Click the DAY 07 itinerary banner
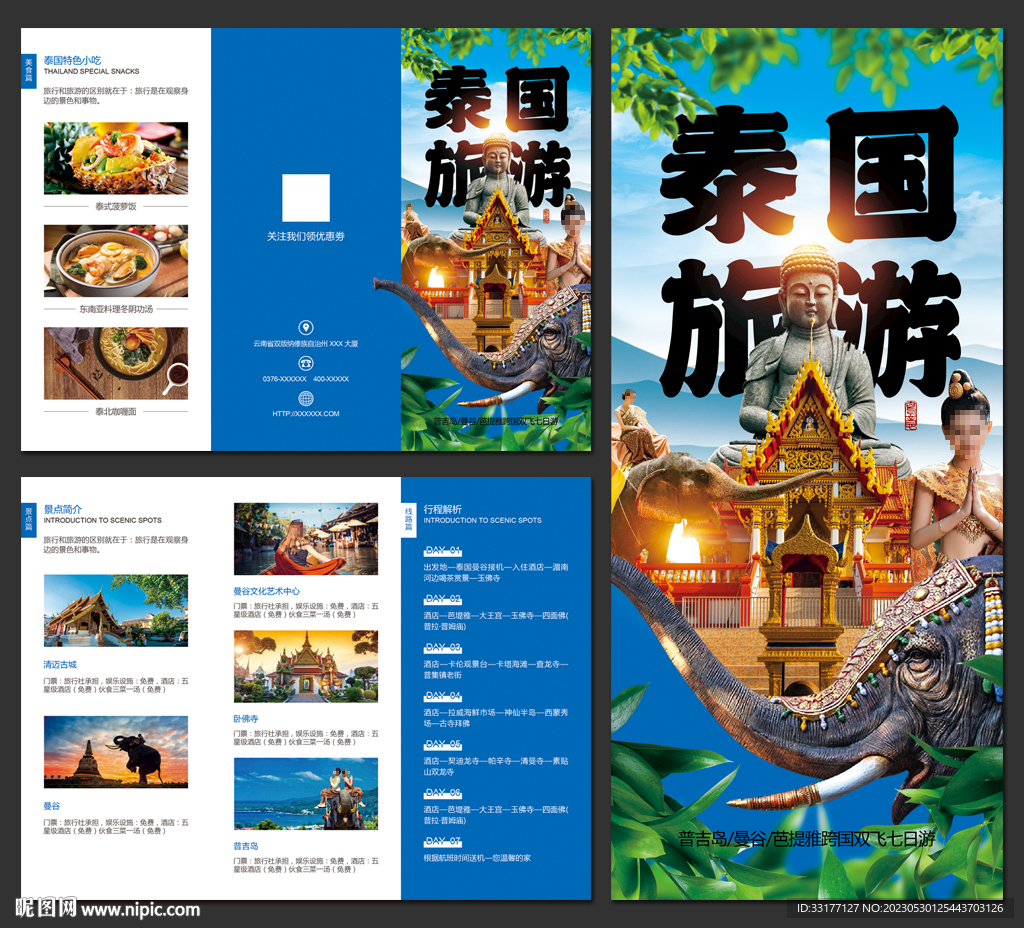The image size is (1024, 928). [443, 840]
